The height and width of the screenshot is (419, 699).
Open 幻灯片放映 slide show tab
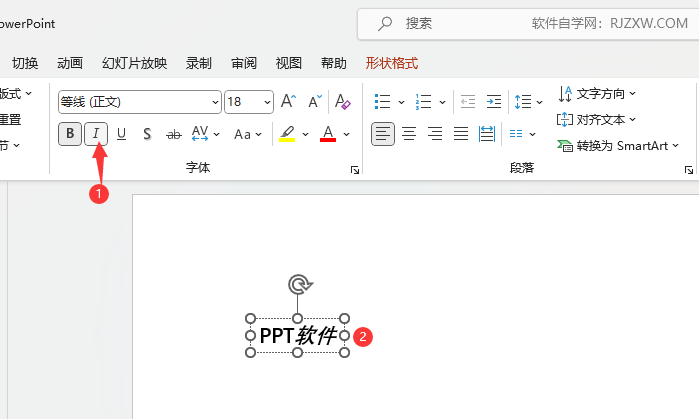(x=135, y=63)
